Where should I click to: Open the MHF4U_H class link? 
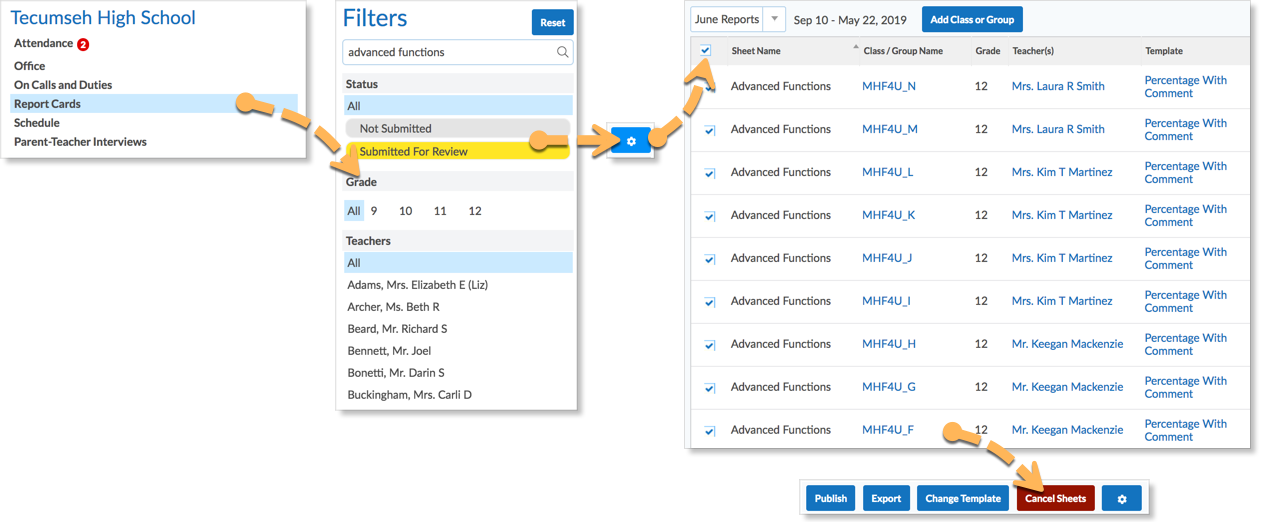point(889,344)
